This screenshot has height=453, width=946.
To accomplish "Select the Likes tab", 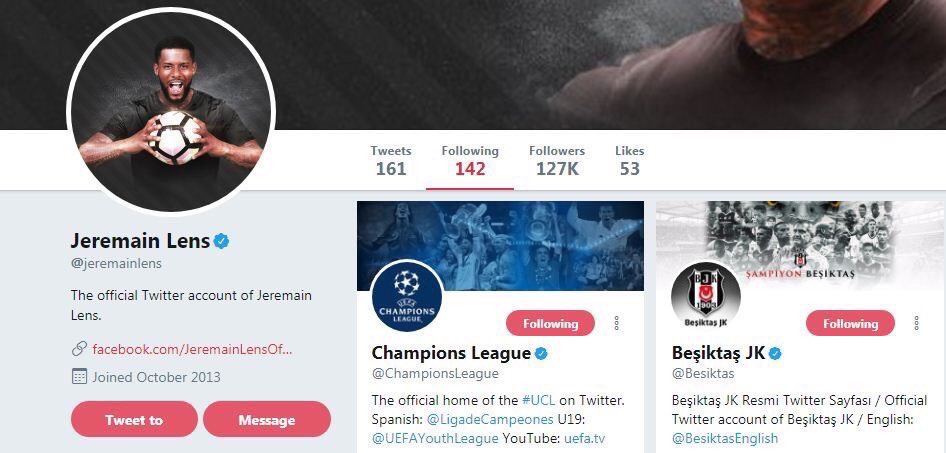I will pos(629,160).
